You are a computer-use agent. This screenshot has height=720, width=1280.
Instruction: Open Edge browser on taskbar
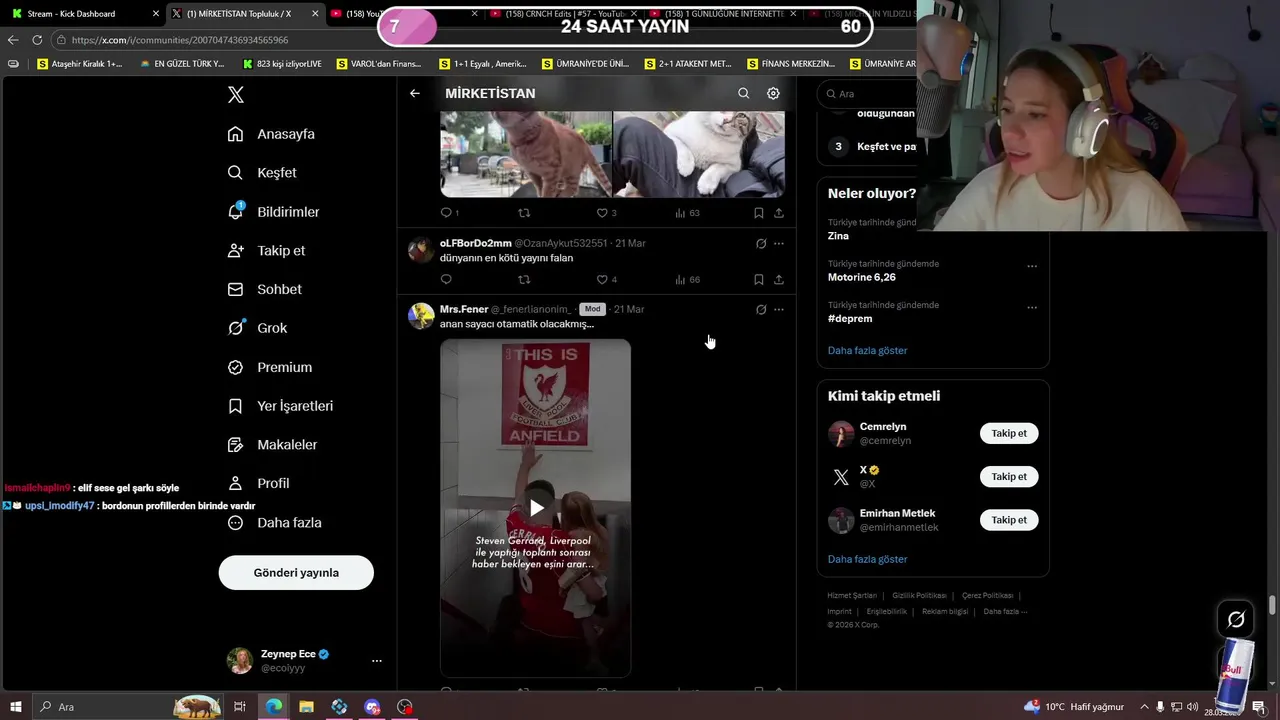273,707
